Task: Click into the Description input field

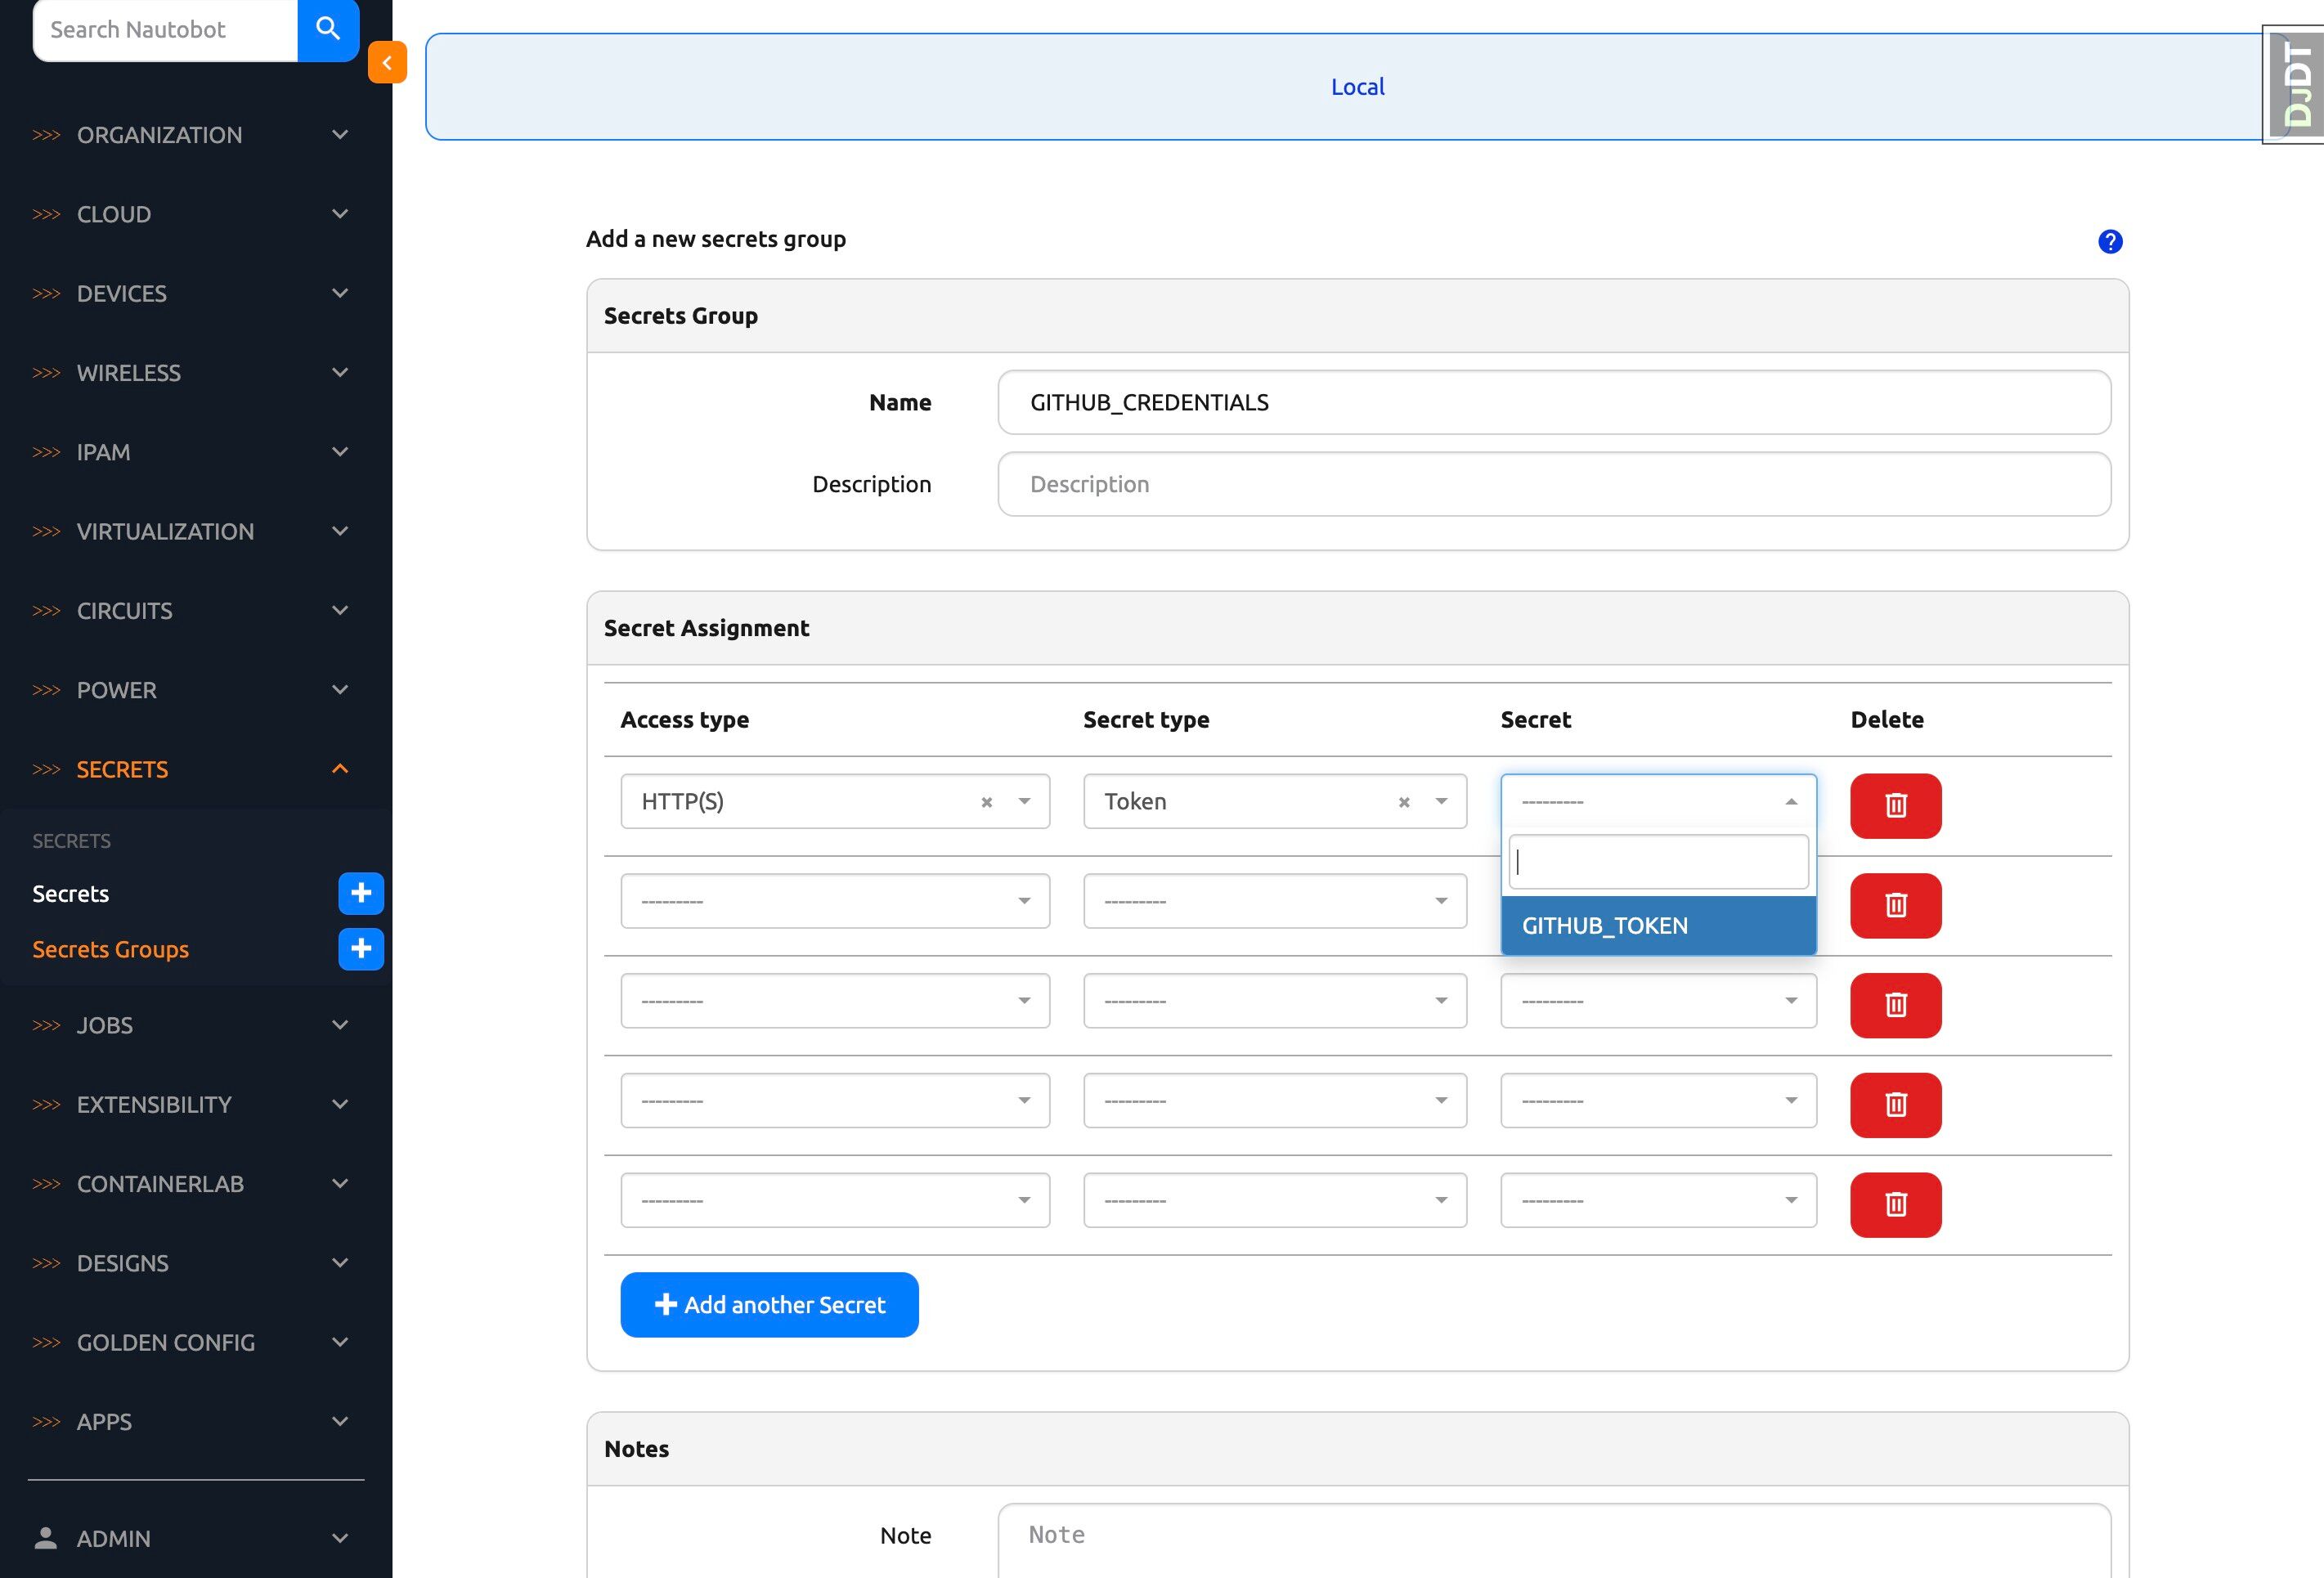Action: click(1553, 484)
